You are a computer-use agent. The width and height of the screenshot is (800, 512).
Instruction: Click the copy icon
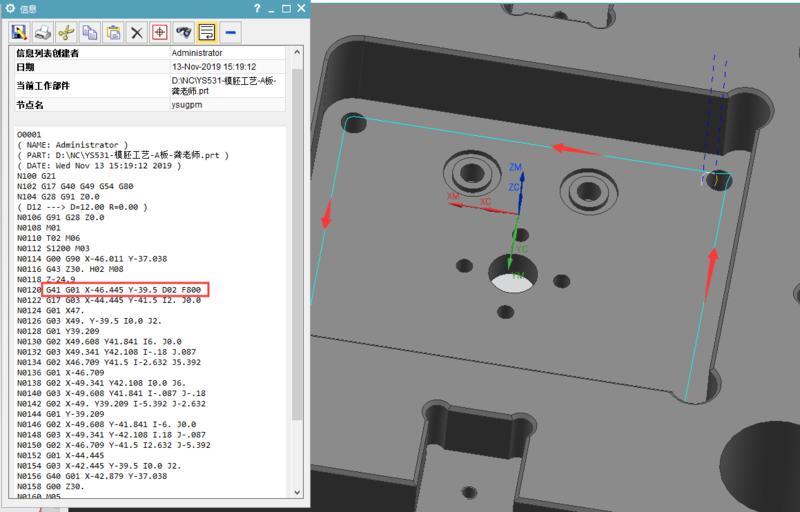tap(90, 33)
